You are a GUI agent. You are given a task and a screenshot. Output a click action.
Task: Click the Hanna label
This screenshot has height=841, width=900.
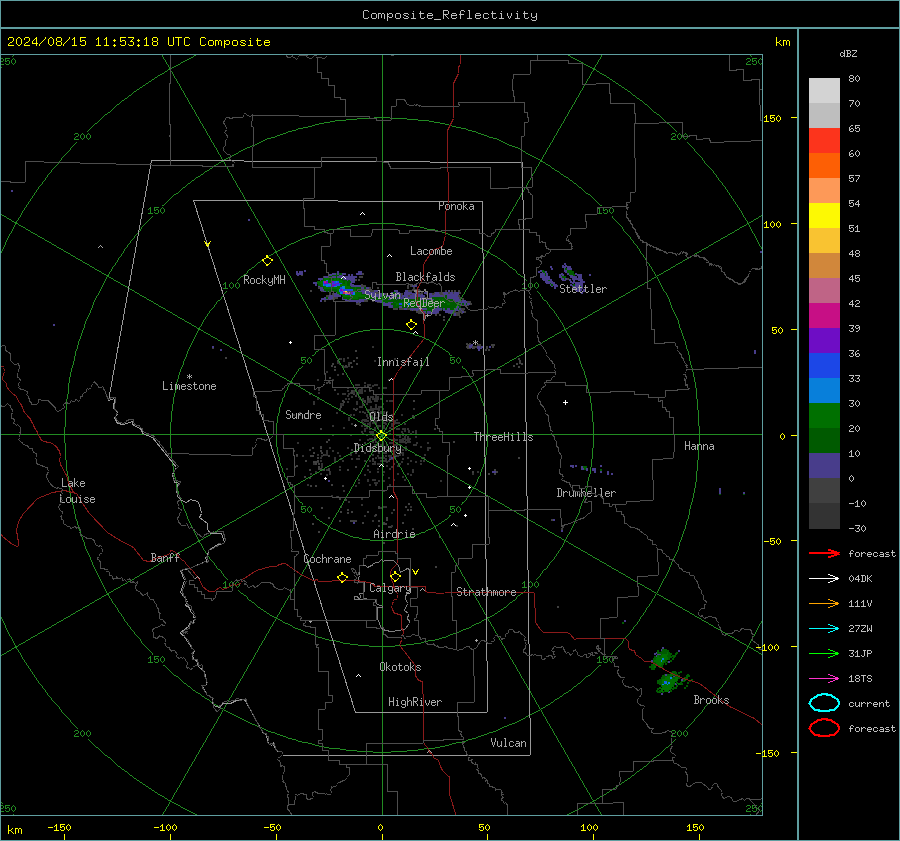click(x=699, y=446)
